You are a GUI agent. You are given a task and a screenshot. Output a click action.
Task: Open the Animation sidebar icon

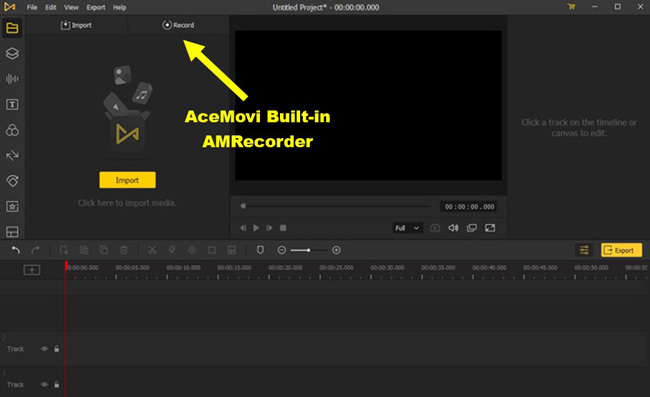pyautogui.click(x=12, y=181)
